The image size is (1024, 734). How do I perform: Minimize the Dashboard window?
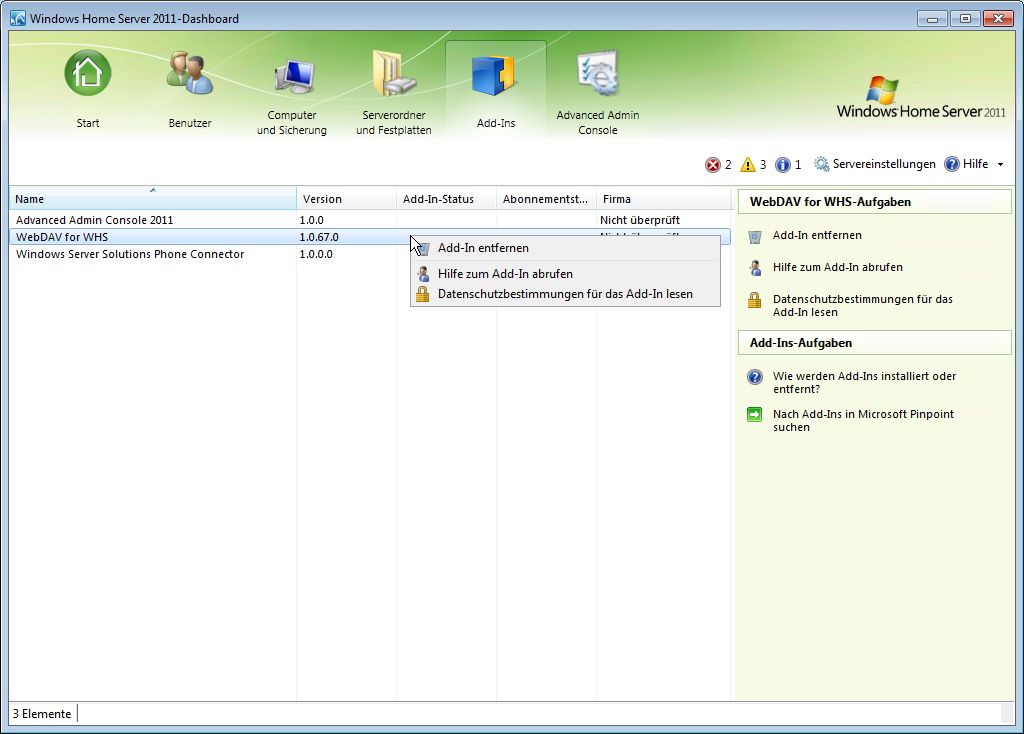point(932,19)
